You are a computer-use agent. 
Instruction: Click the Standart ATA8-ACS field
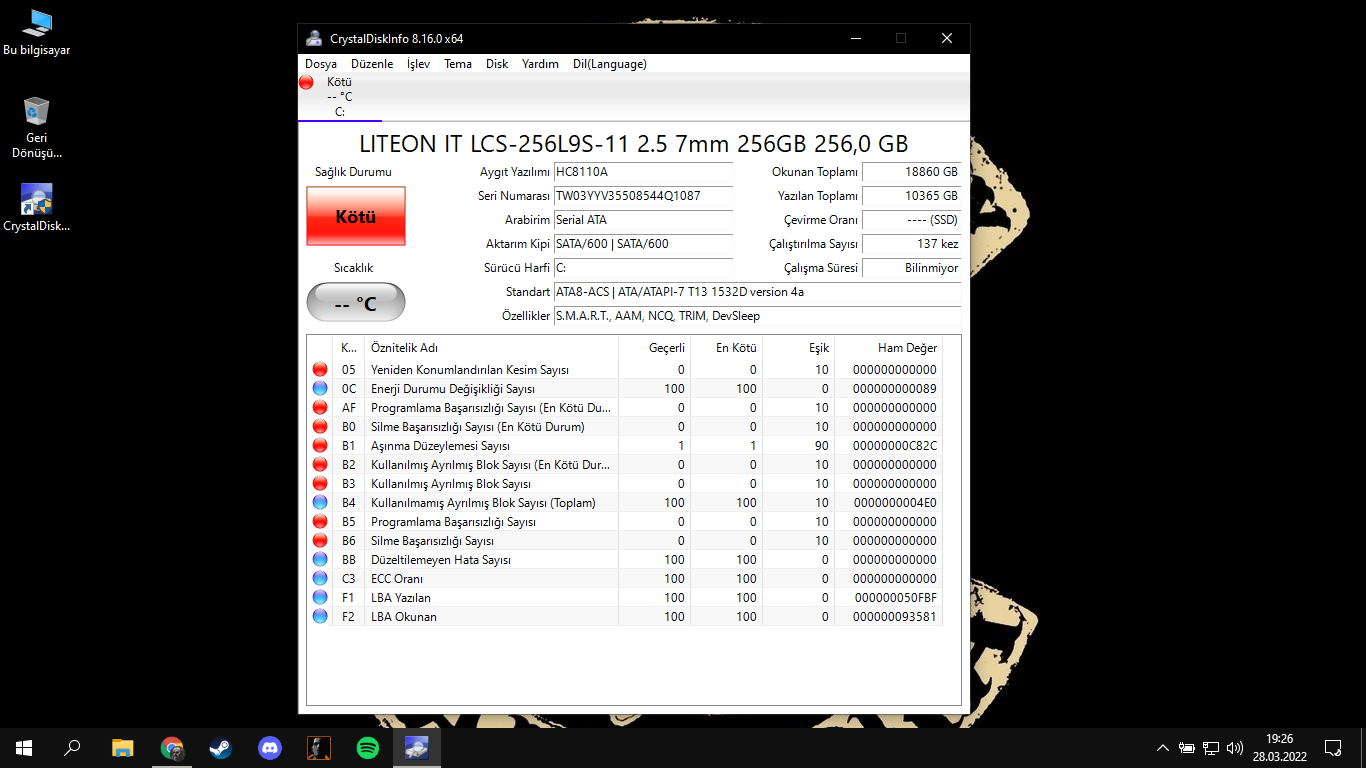757,292
